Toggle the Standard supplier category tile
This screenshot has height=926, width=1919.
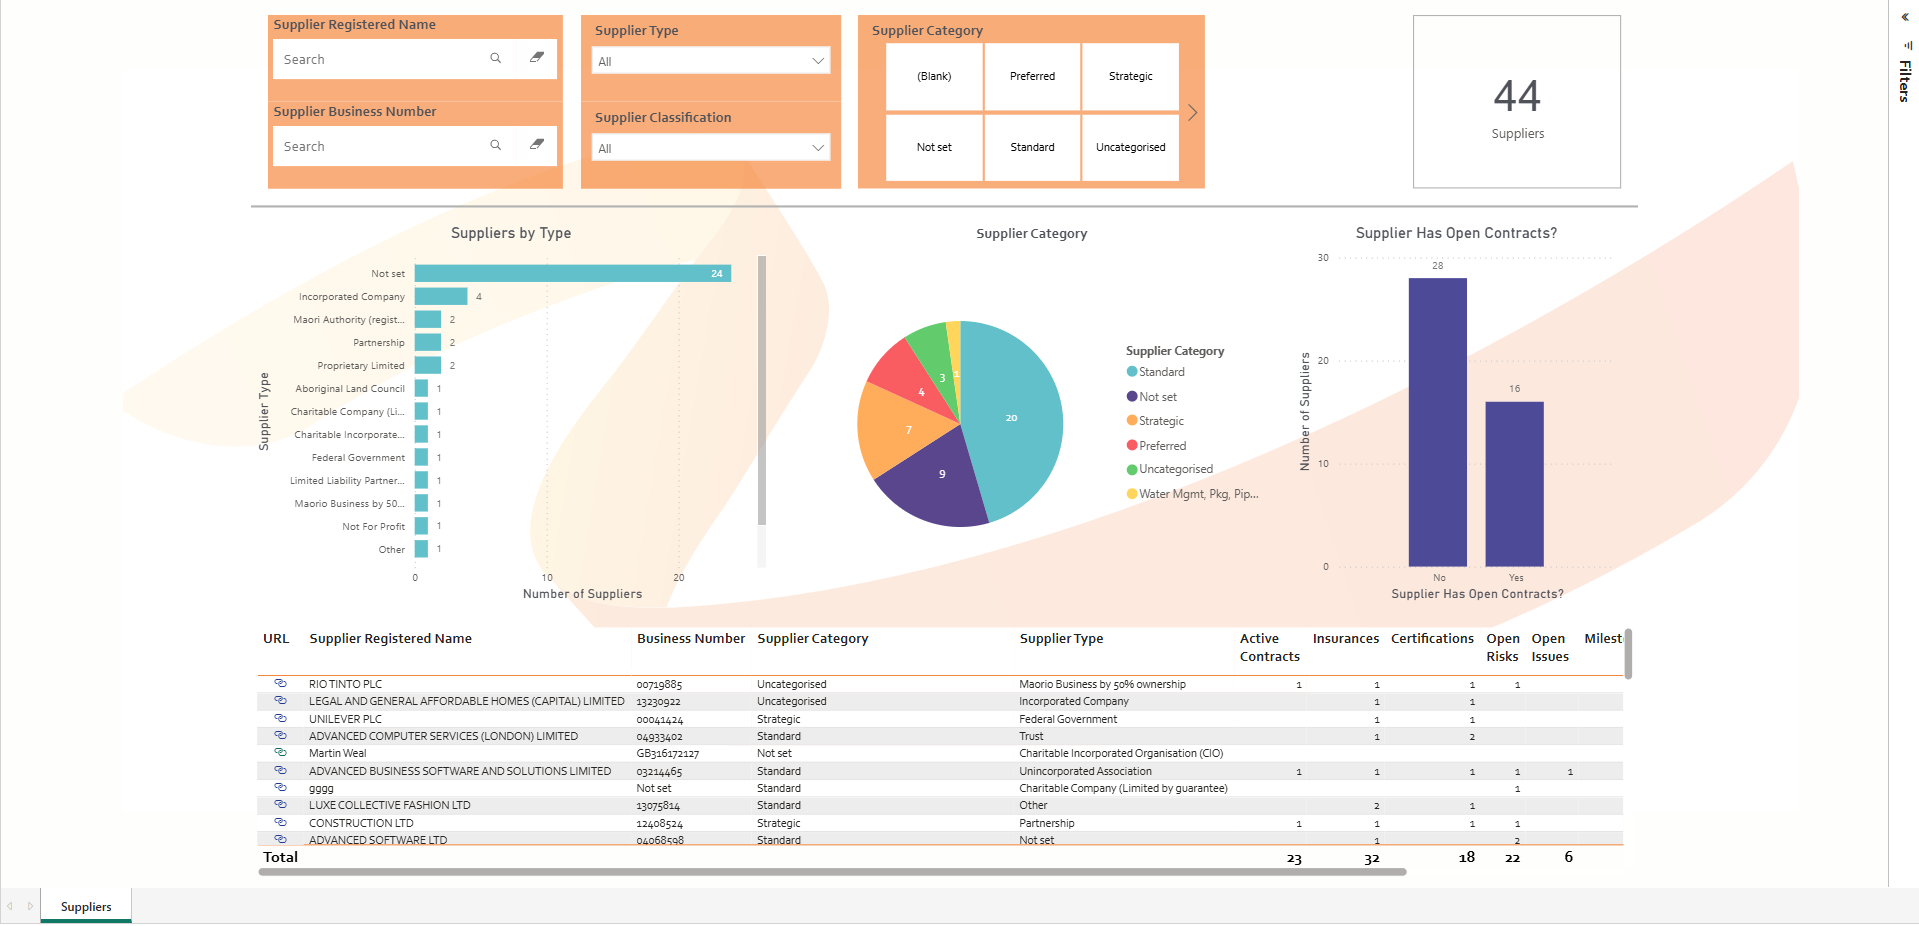coord(1032,147)
